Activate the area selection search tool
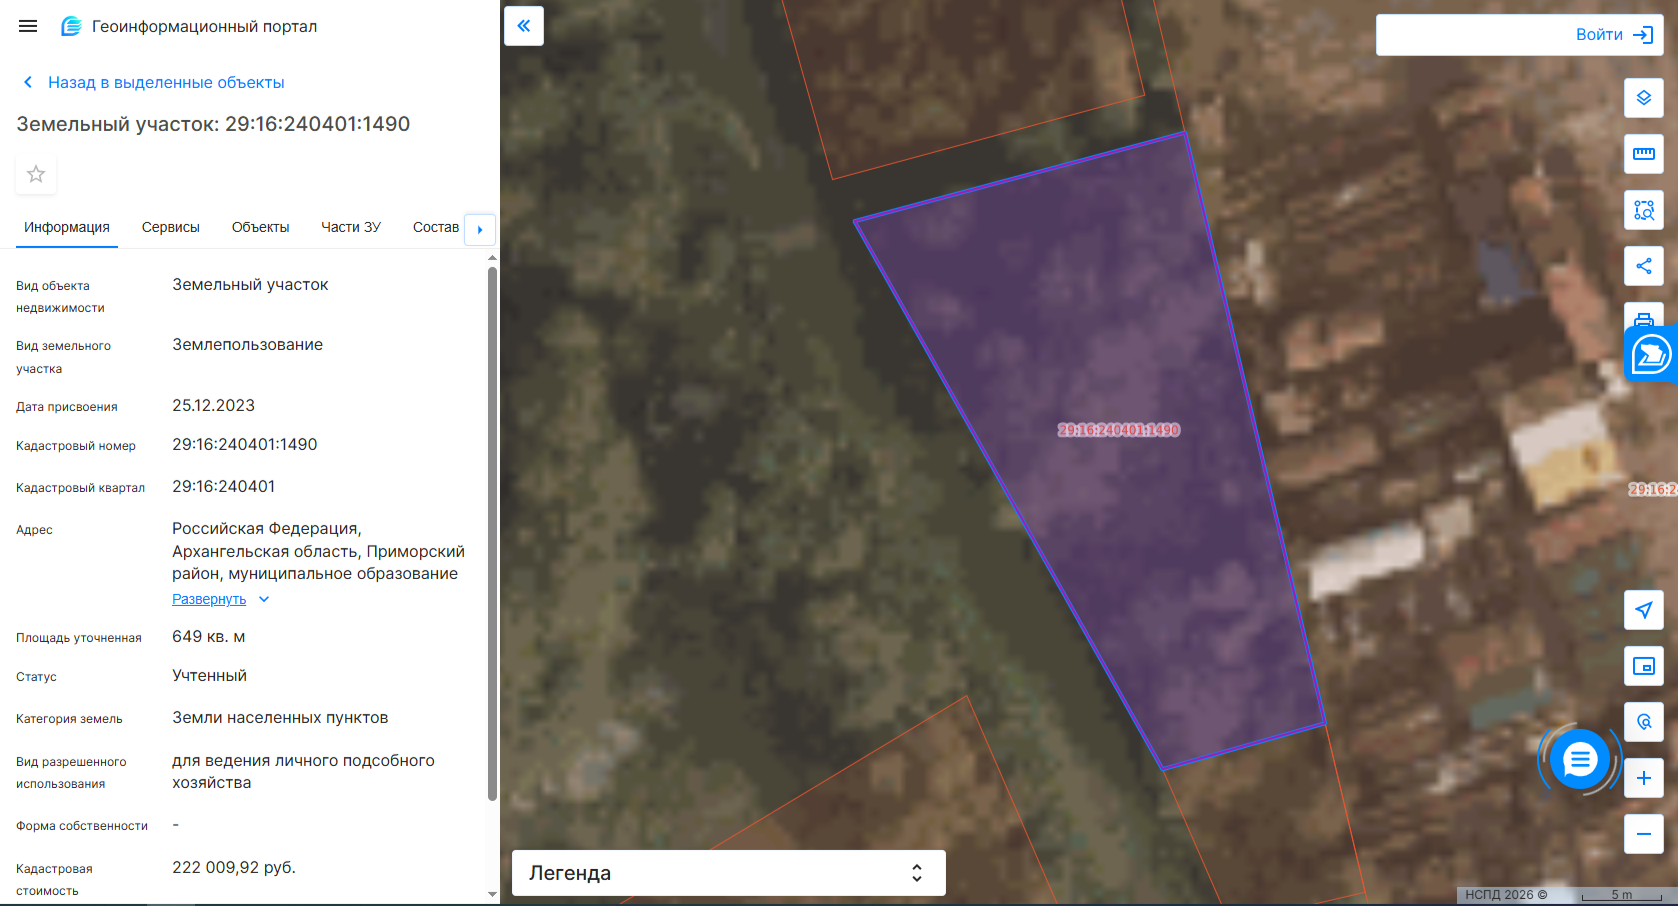This screenshot has height=906, width=1678. pos(1644,210)
